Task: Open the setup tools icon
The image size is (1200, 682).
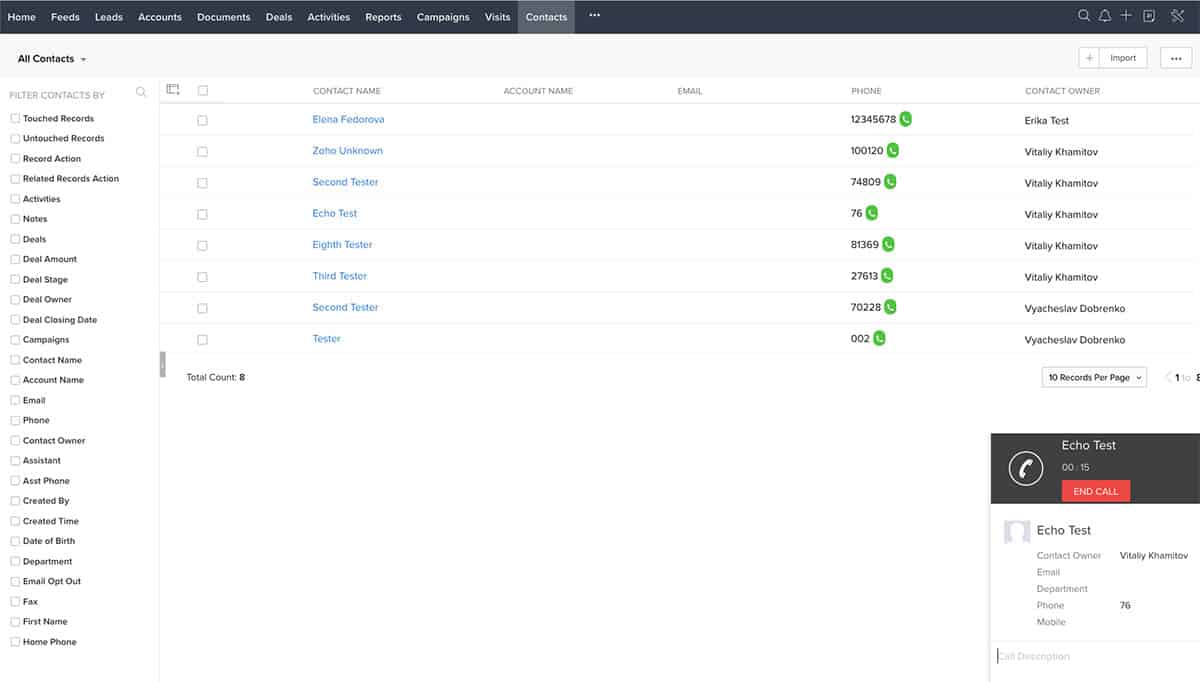Action: [x=1177, y=16]
